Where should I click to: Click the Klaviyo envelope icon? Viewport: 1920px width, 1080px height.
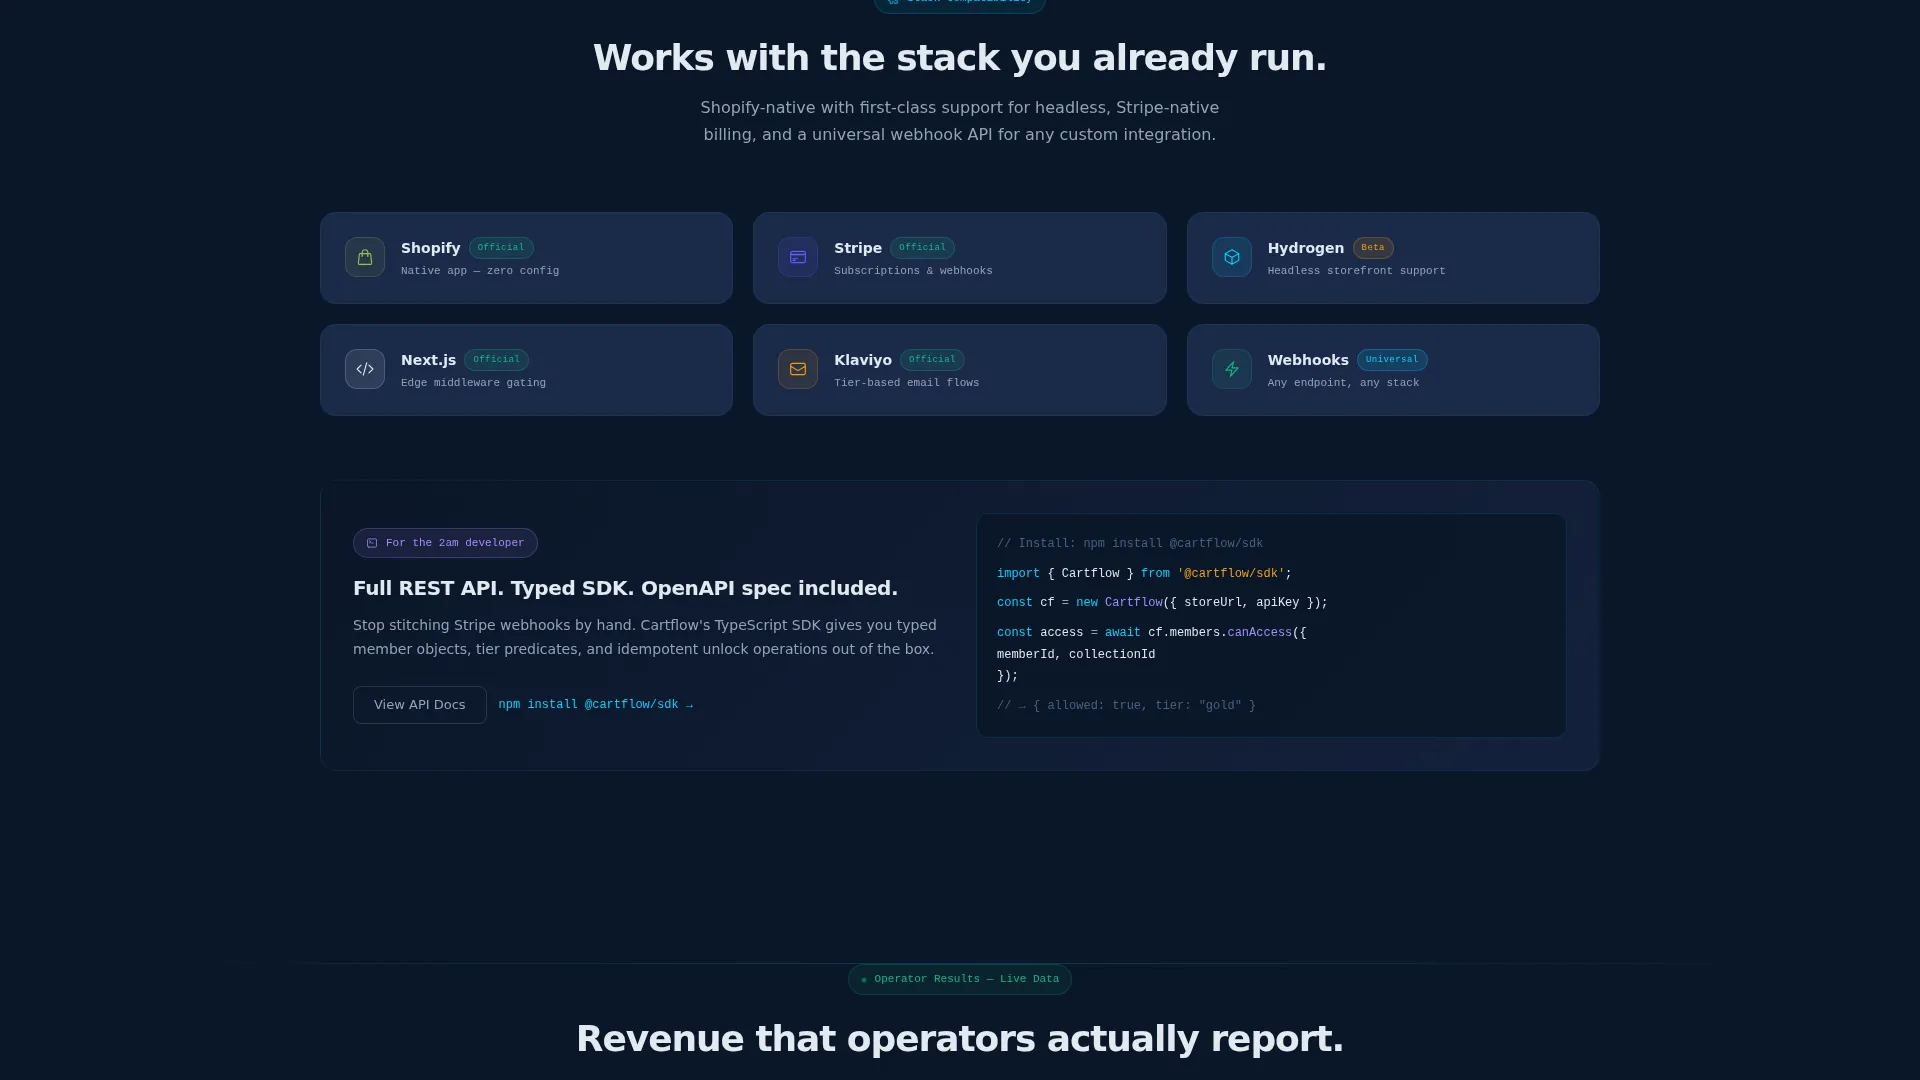click(798, 369)
